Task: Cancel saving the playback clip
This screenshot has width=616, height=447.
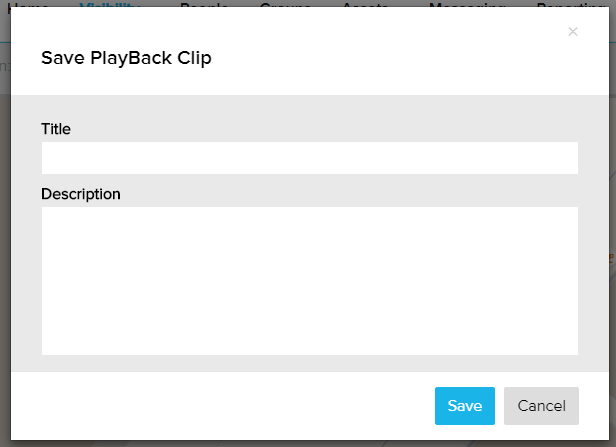Action: tap(541, 406)
